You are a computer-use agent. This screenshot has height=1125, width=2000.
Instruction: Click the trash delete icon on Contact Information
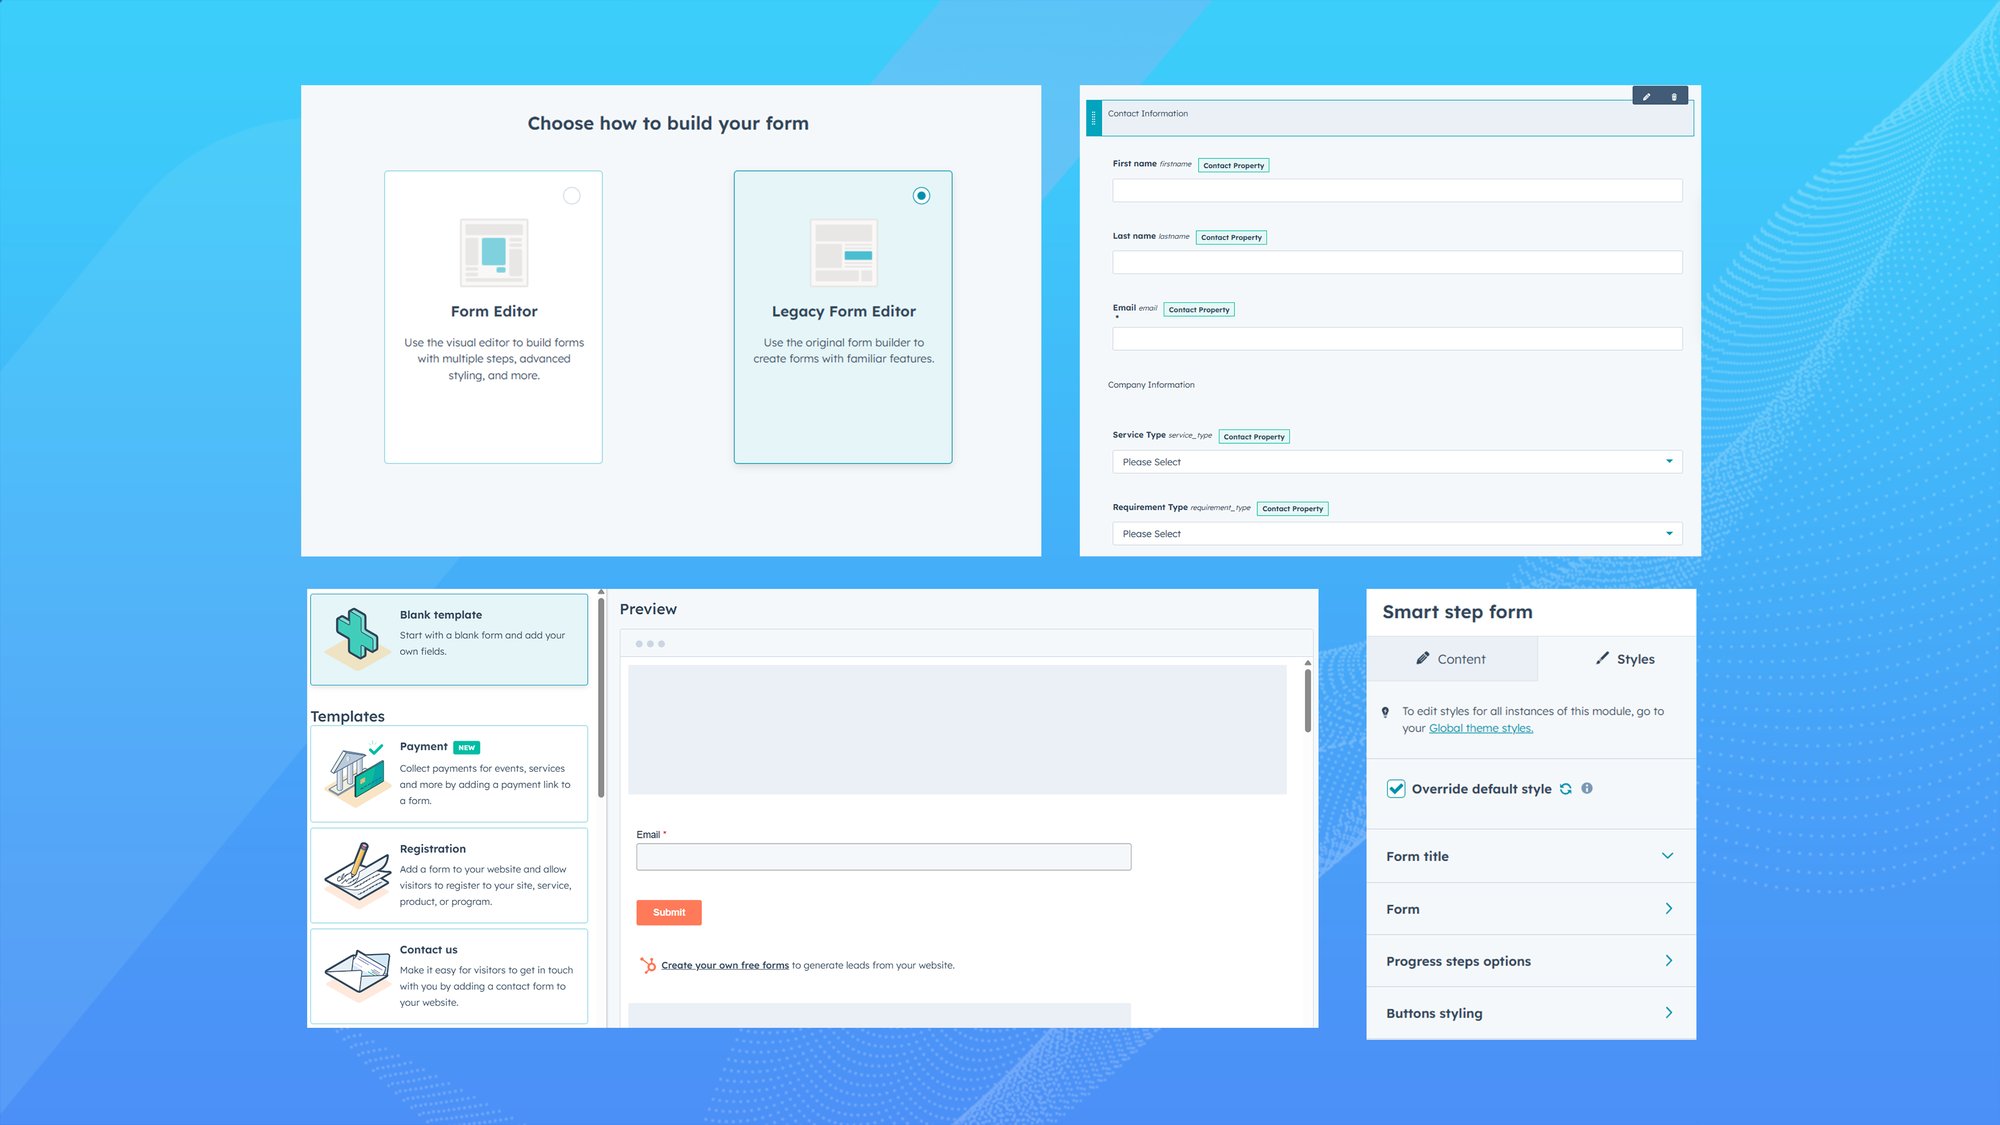1674,97
